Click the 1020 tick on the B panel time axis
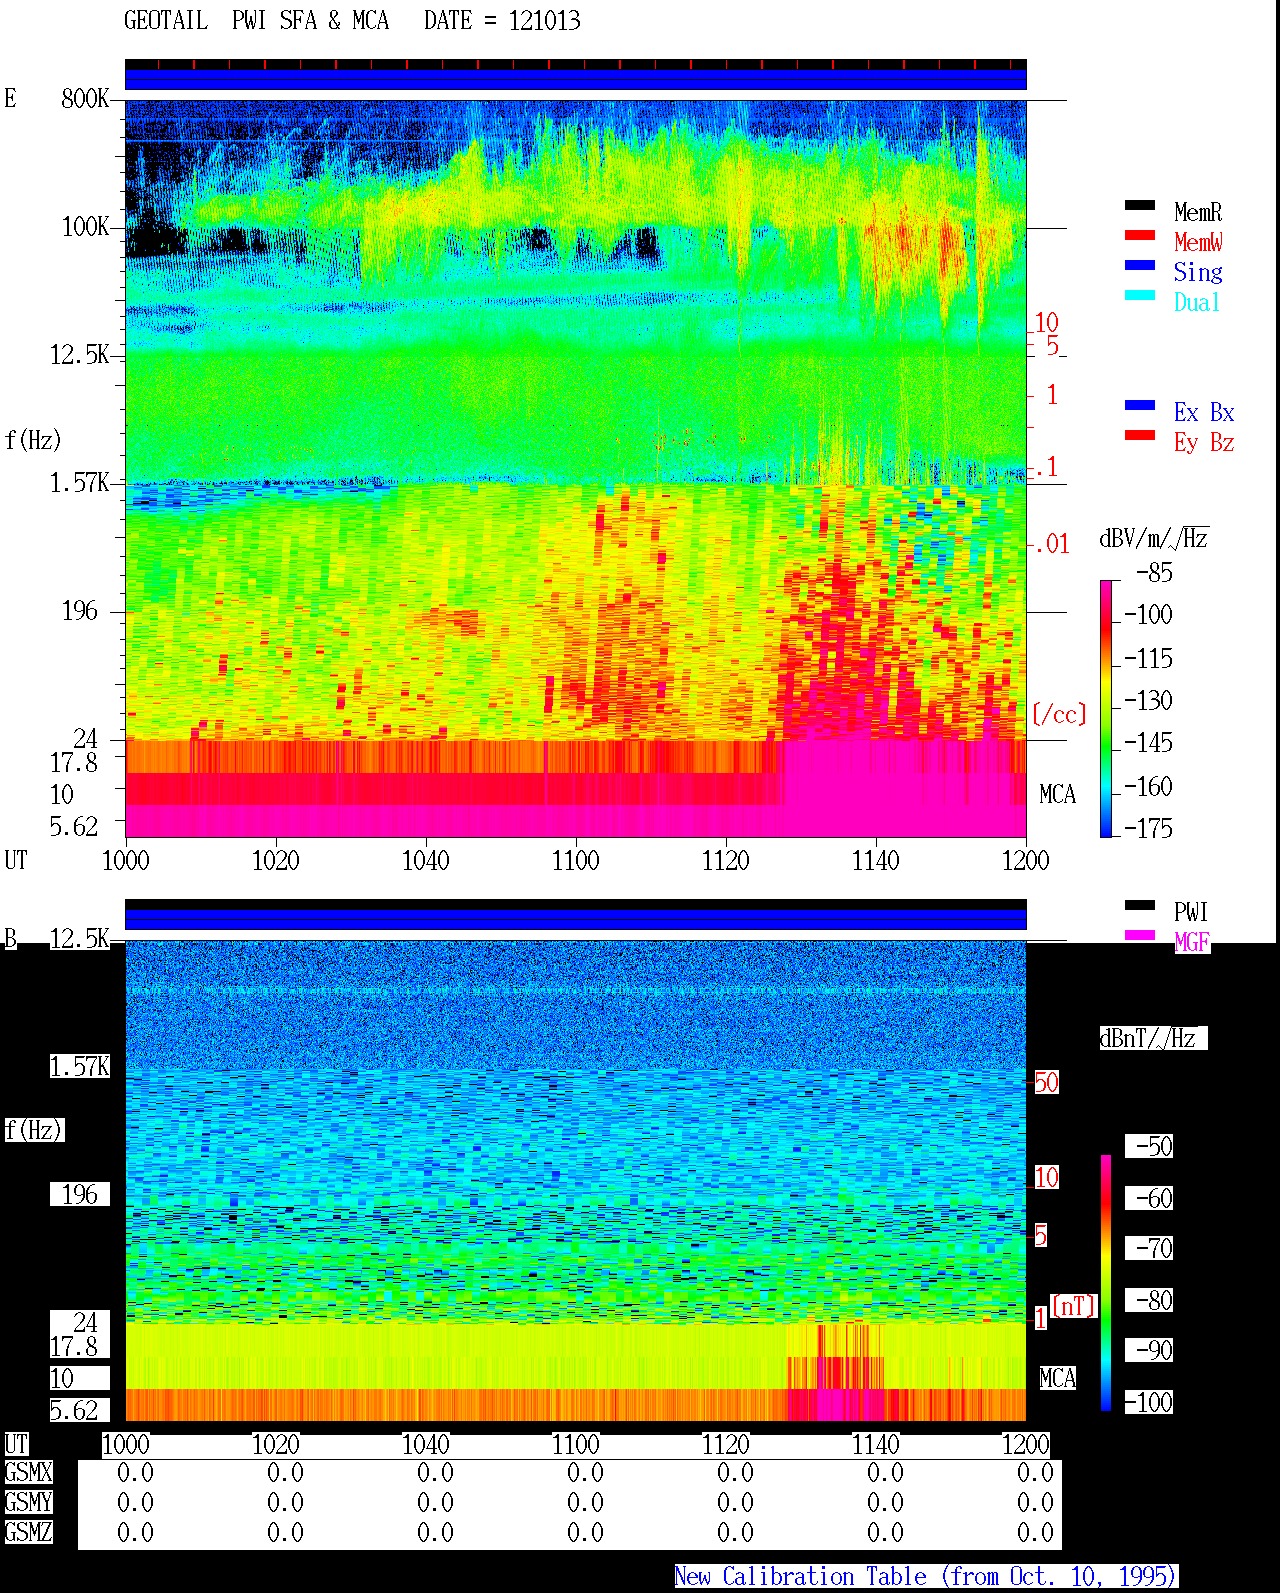 [x=275, y=1444]
